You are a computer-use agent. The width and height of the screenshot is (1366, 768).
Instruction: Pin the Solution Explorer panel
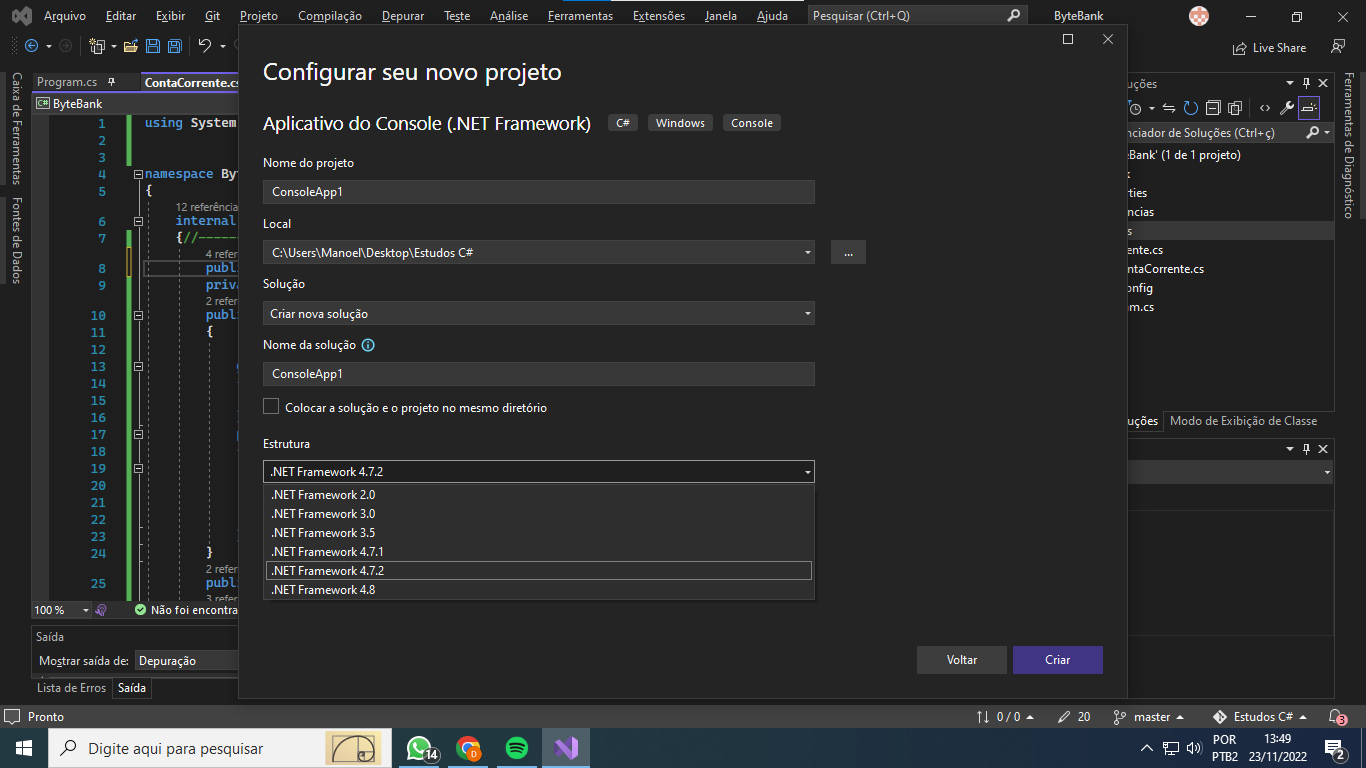1305,84
